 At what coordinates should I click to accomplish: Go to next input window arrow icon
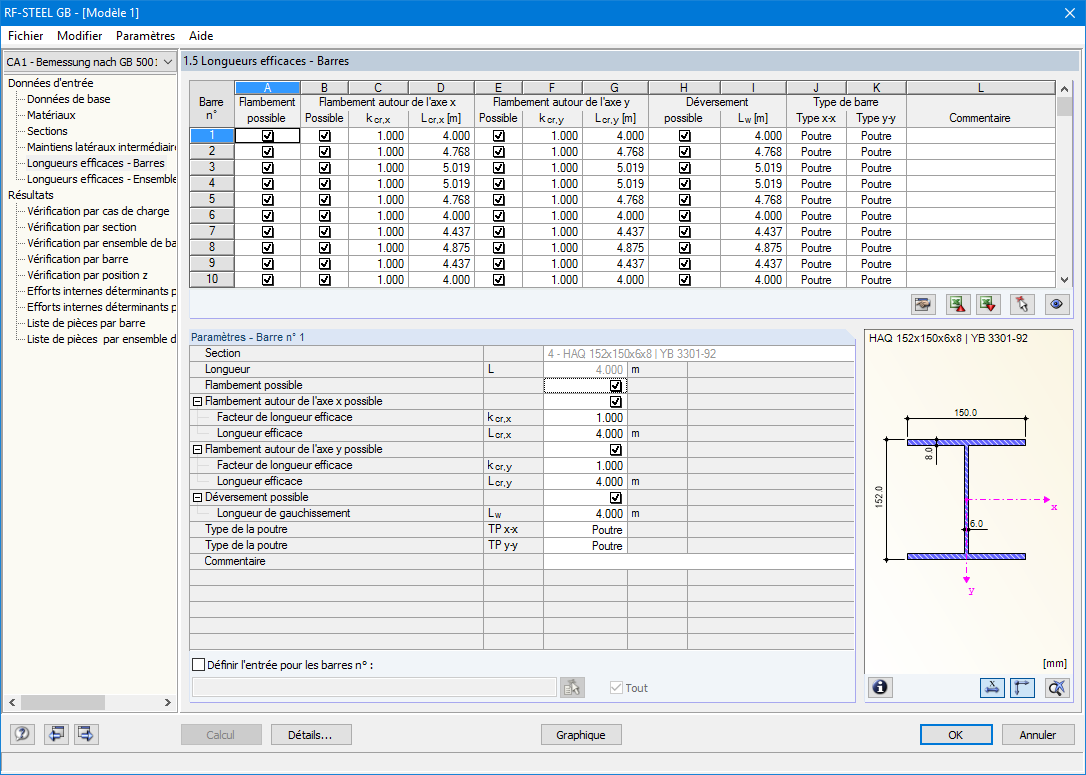point(86,733)
